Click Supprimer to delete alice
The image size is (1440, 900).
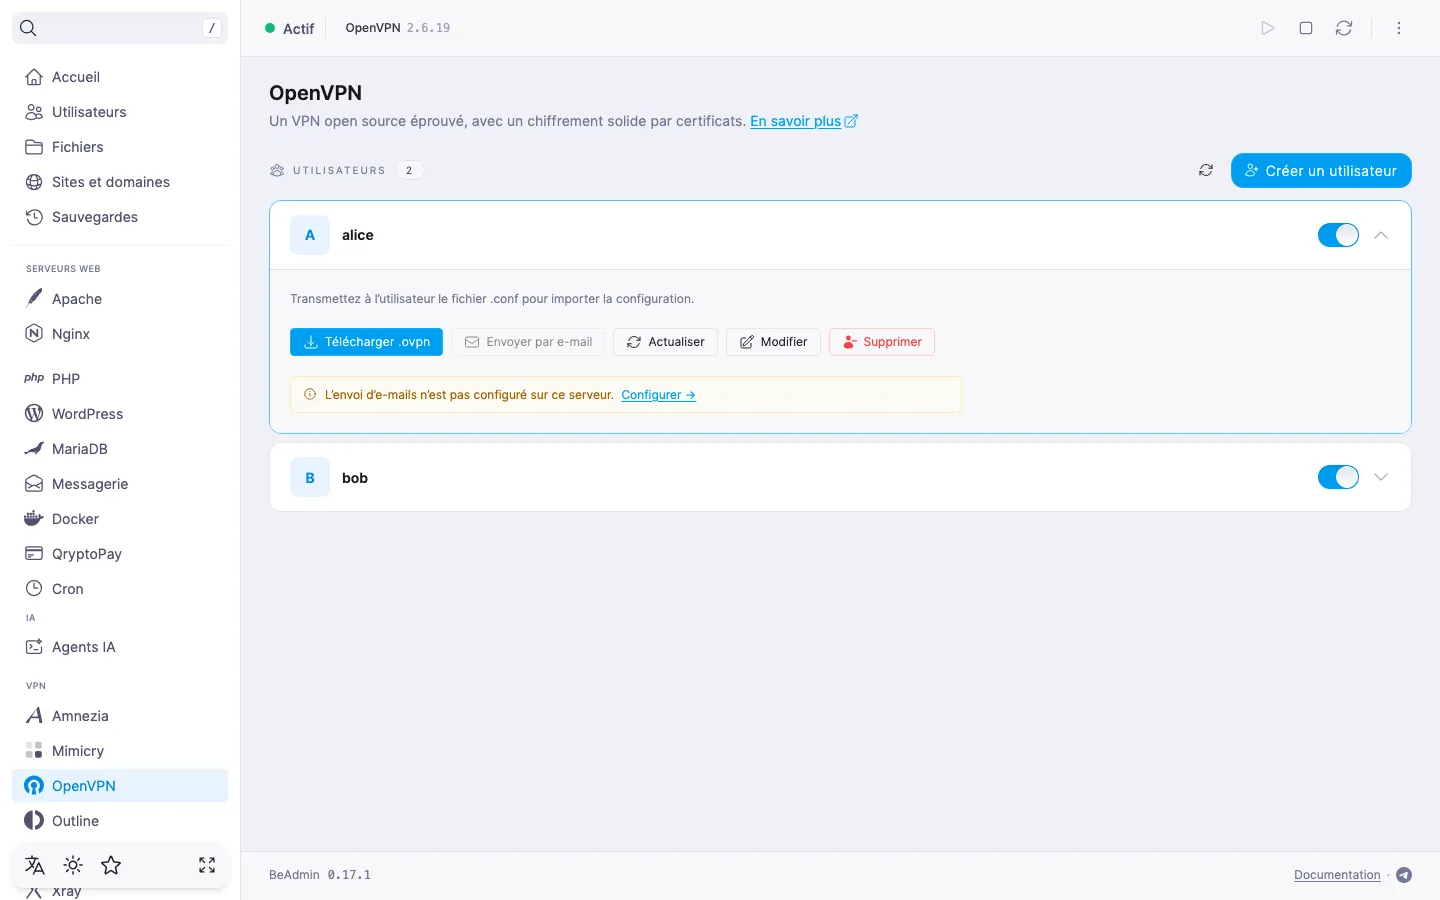(x=882, y=342)
